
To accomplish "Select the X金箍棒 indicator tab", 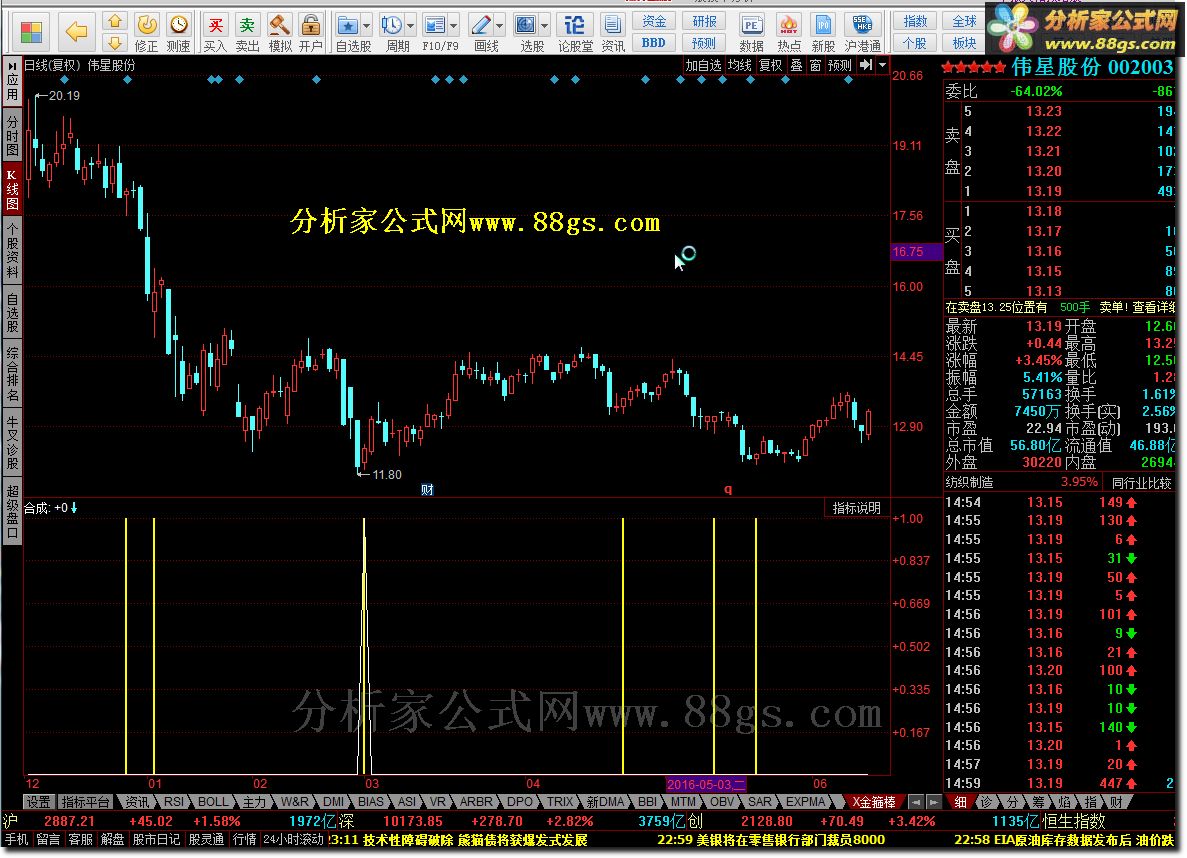I will (x=874, y=802).
